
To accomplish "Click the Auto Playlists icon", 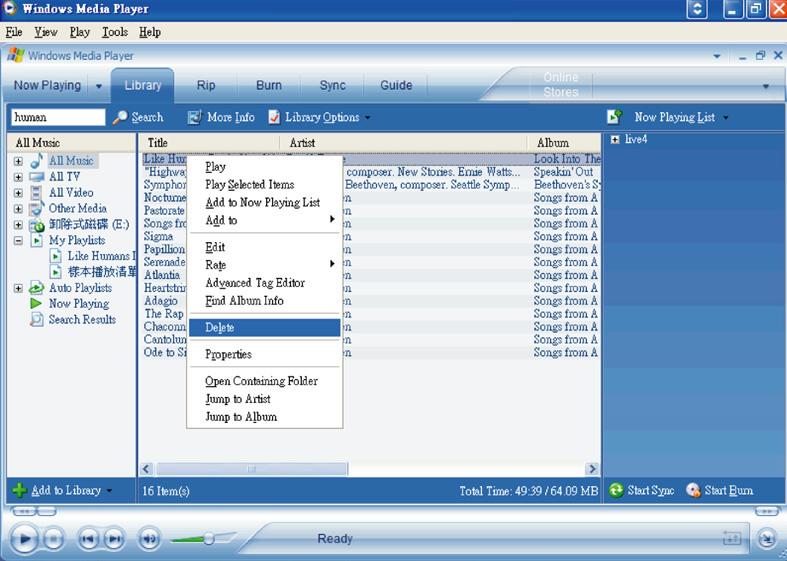I will [36, 288].
